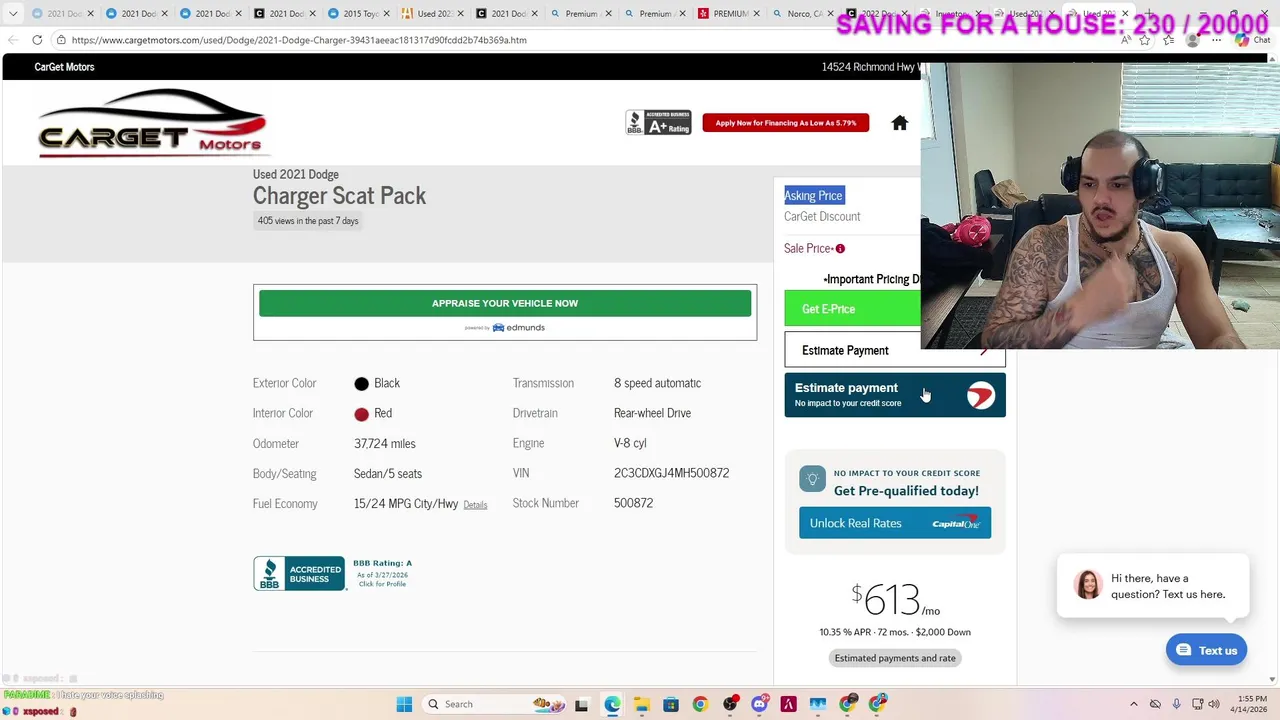Click the microphone icon in system tray

tap(1176, 704)
